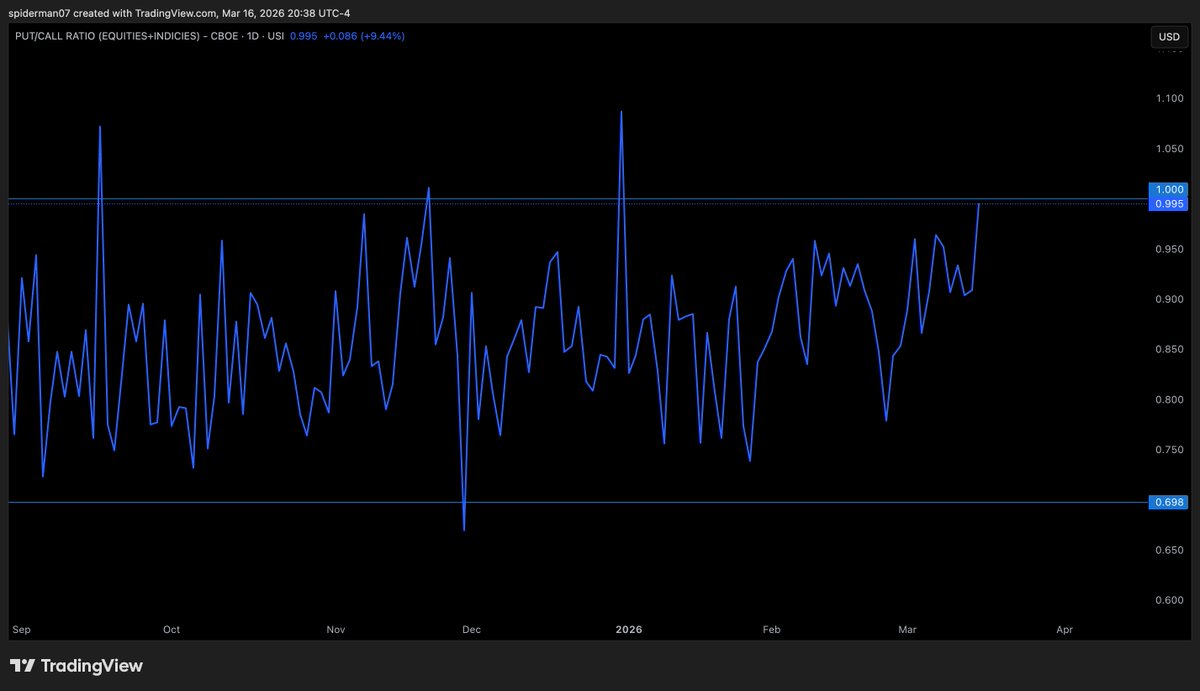Click the 2026 label on time axis

[629, 630]
